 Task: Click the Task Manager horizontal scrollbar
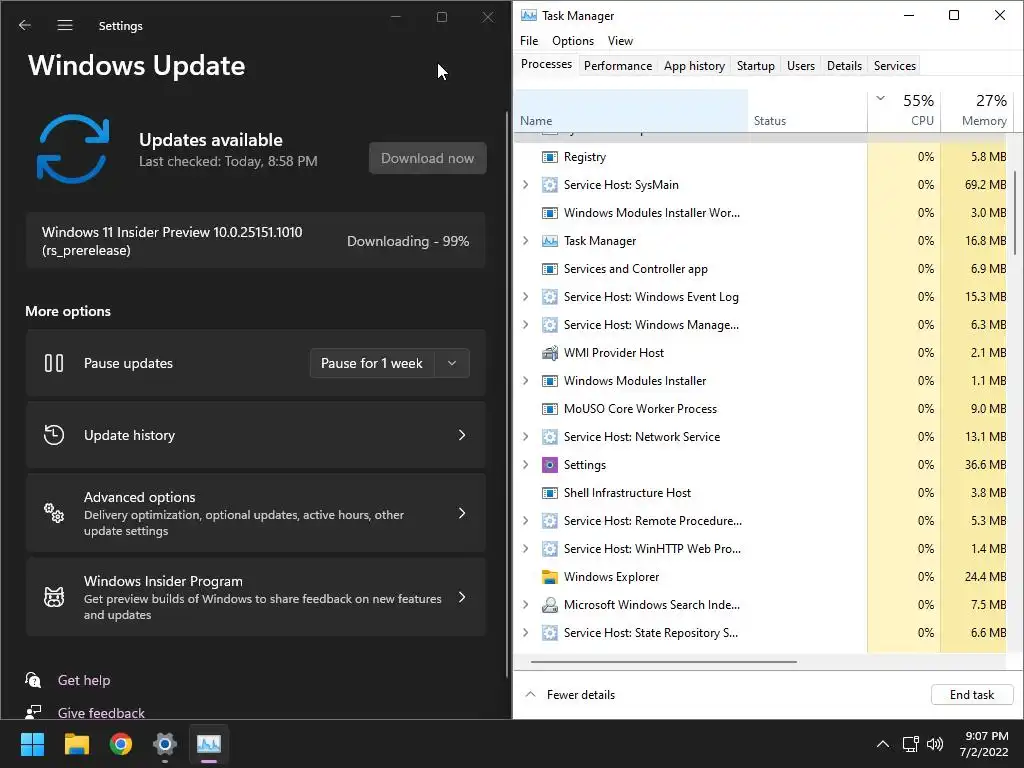tap(664, 662)
